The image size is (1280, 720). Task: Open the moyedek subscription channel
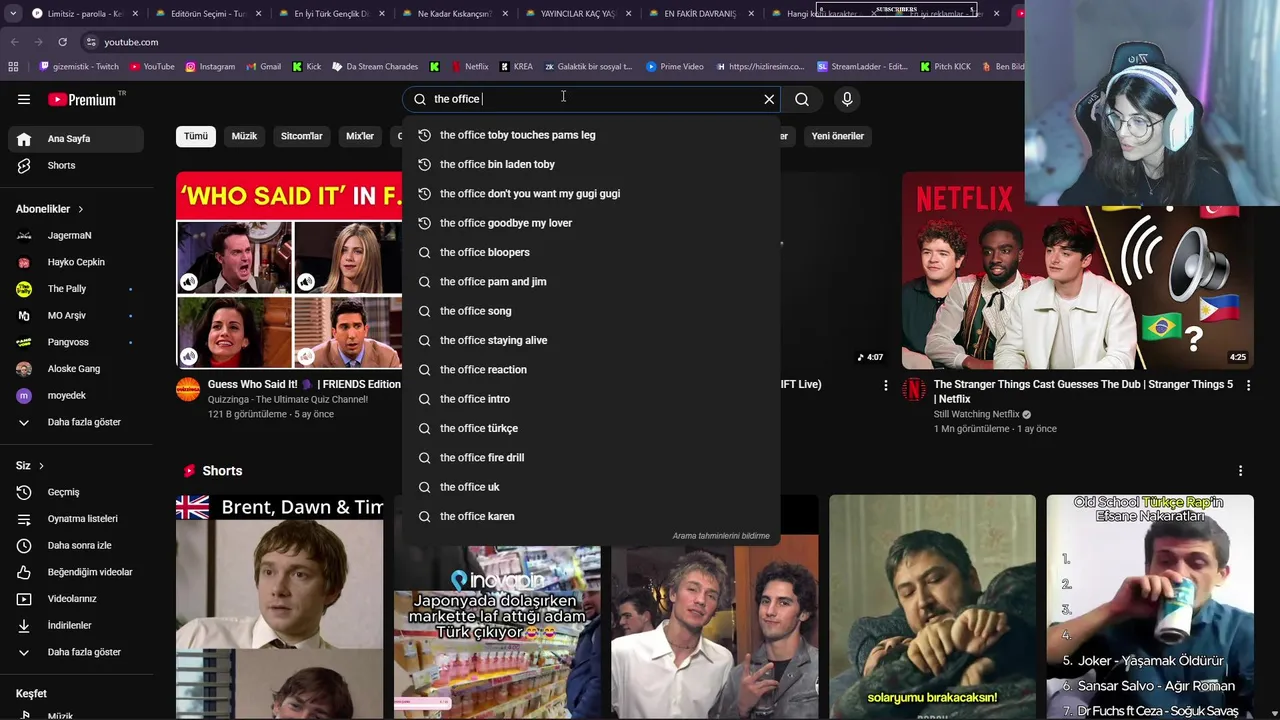76,395
